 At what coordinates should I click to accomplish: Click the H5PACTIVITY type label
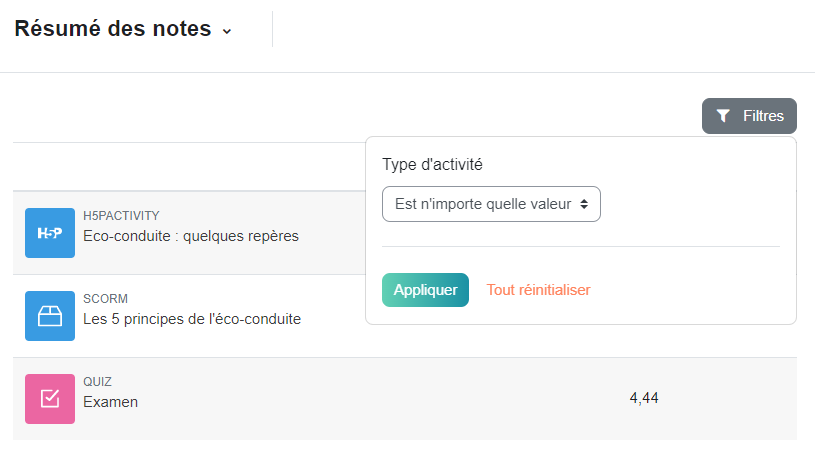coord(121,216)
